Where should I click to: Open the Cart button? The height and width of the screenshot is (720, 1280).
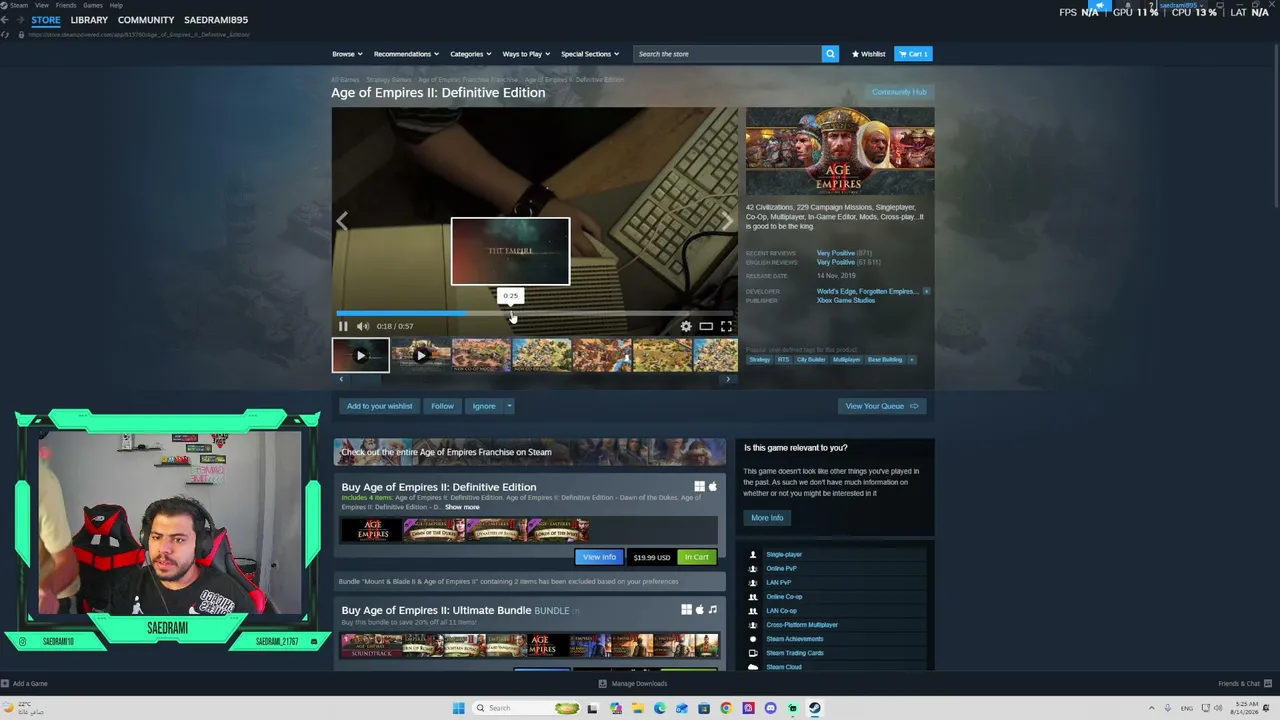pyautogui.click(x=913, y=54)
